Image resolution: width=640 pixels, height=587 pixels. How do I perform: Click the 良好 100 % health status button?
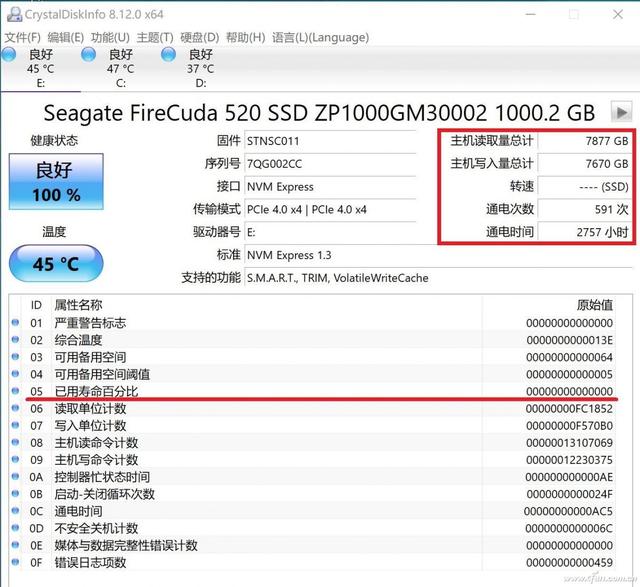click(56, 182)
